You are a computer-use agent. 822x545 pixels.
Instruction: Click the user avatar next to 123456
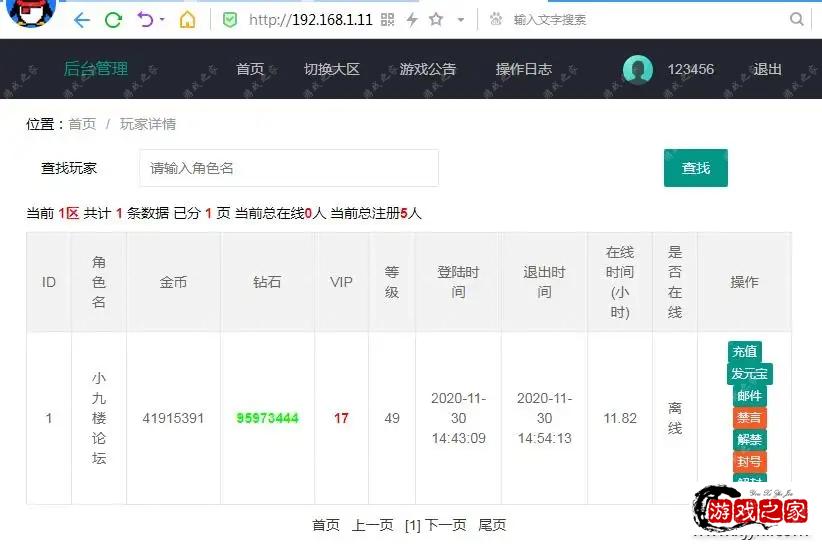coord(638,69)
